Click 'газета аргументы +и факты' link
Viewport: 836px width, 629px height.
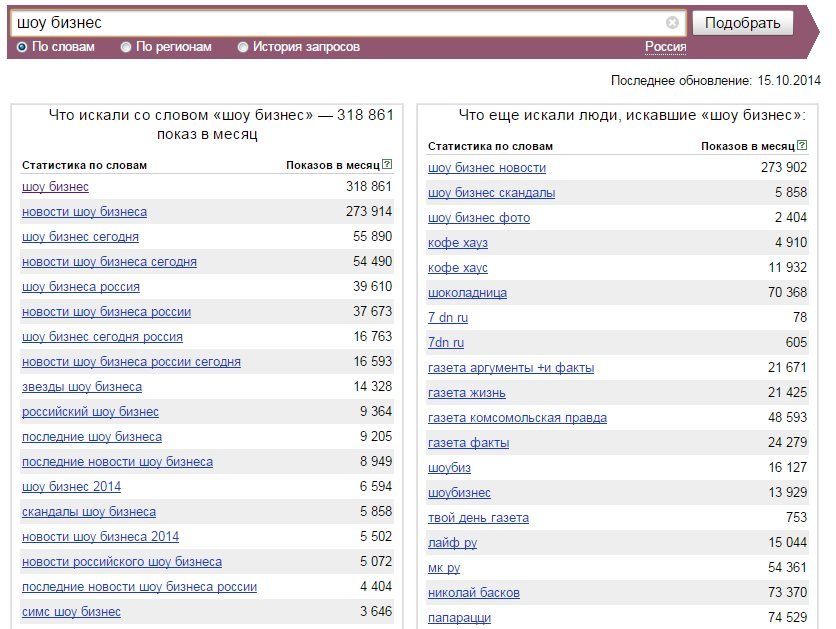tap(511, 368)
